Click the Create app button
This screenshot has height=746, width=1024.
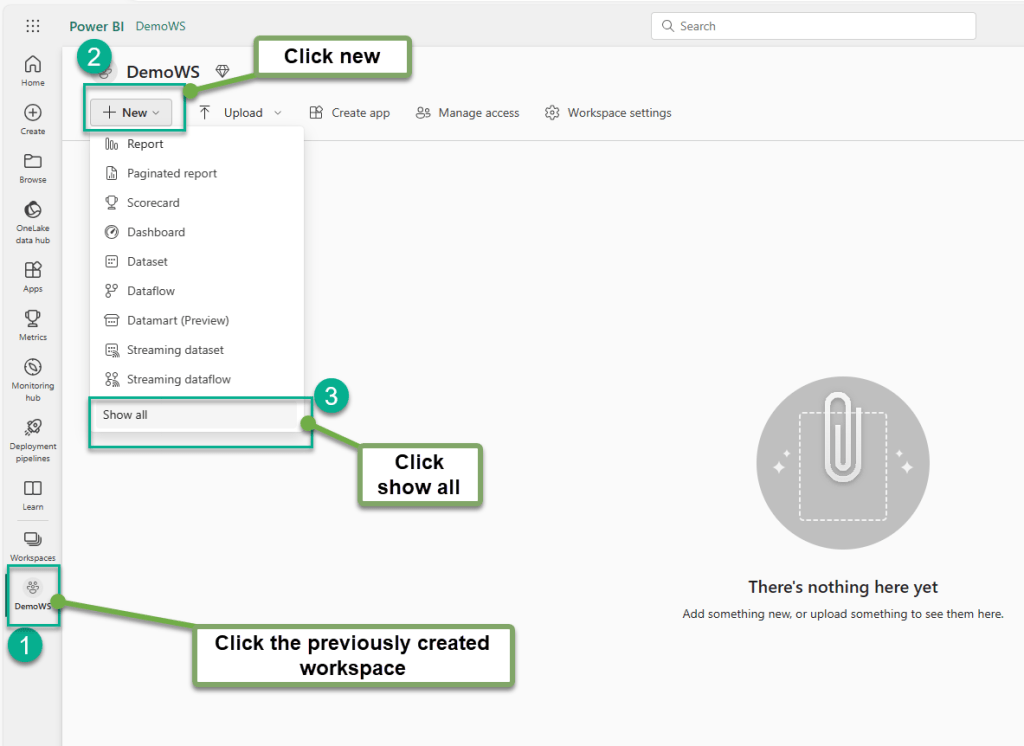pyautogui.click(x=349, y=112)
